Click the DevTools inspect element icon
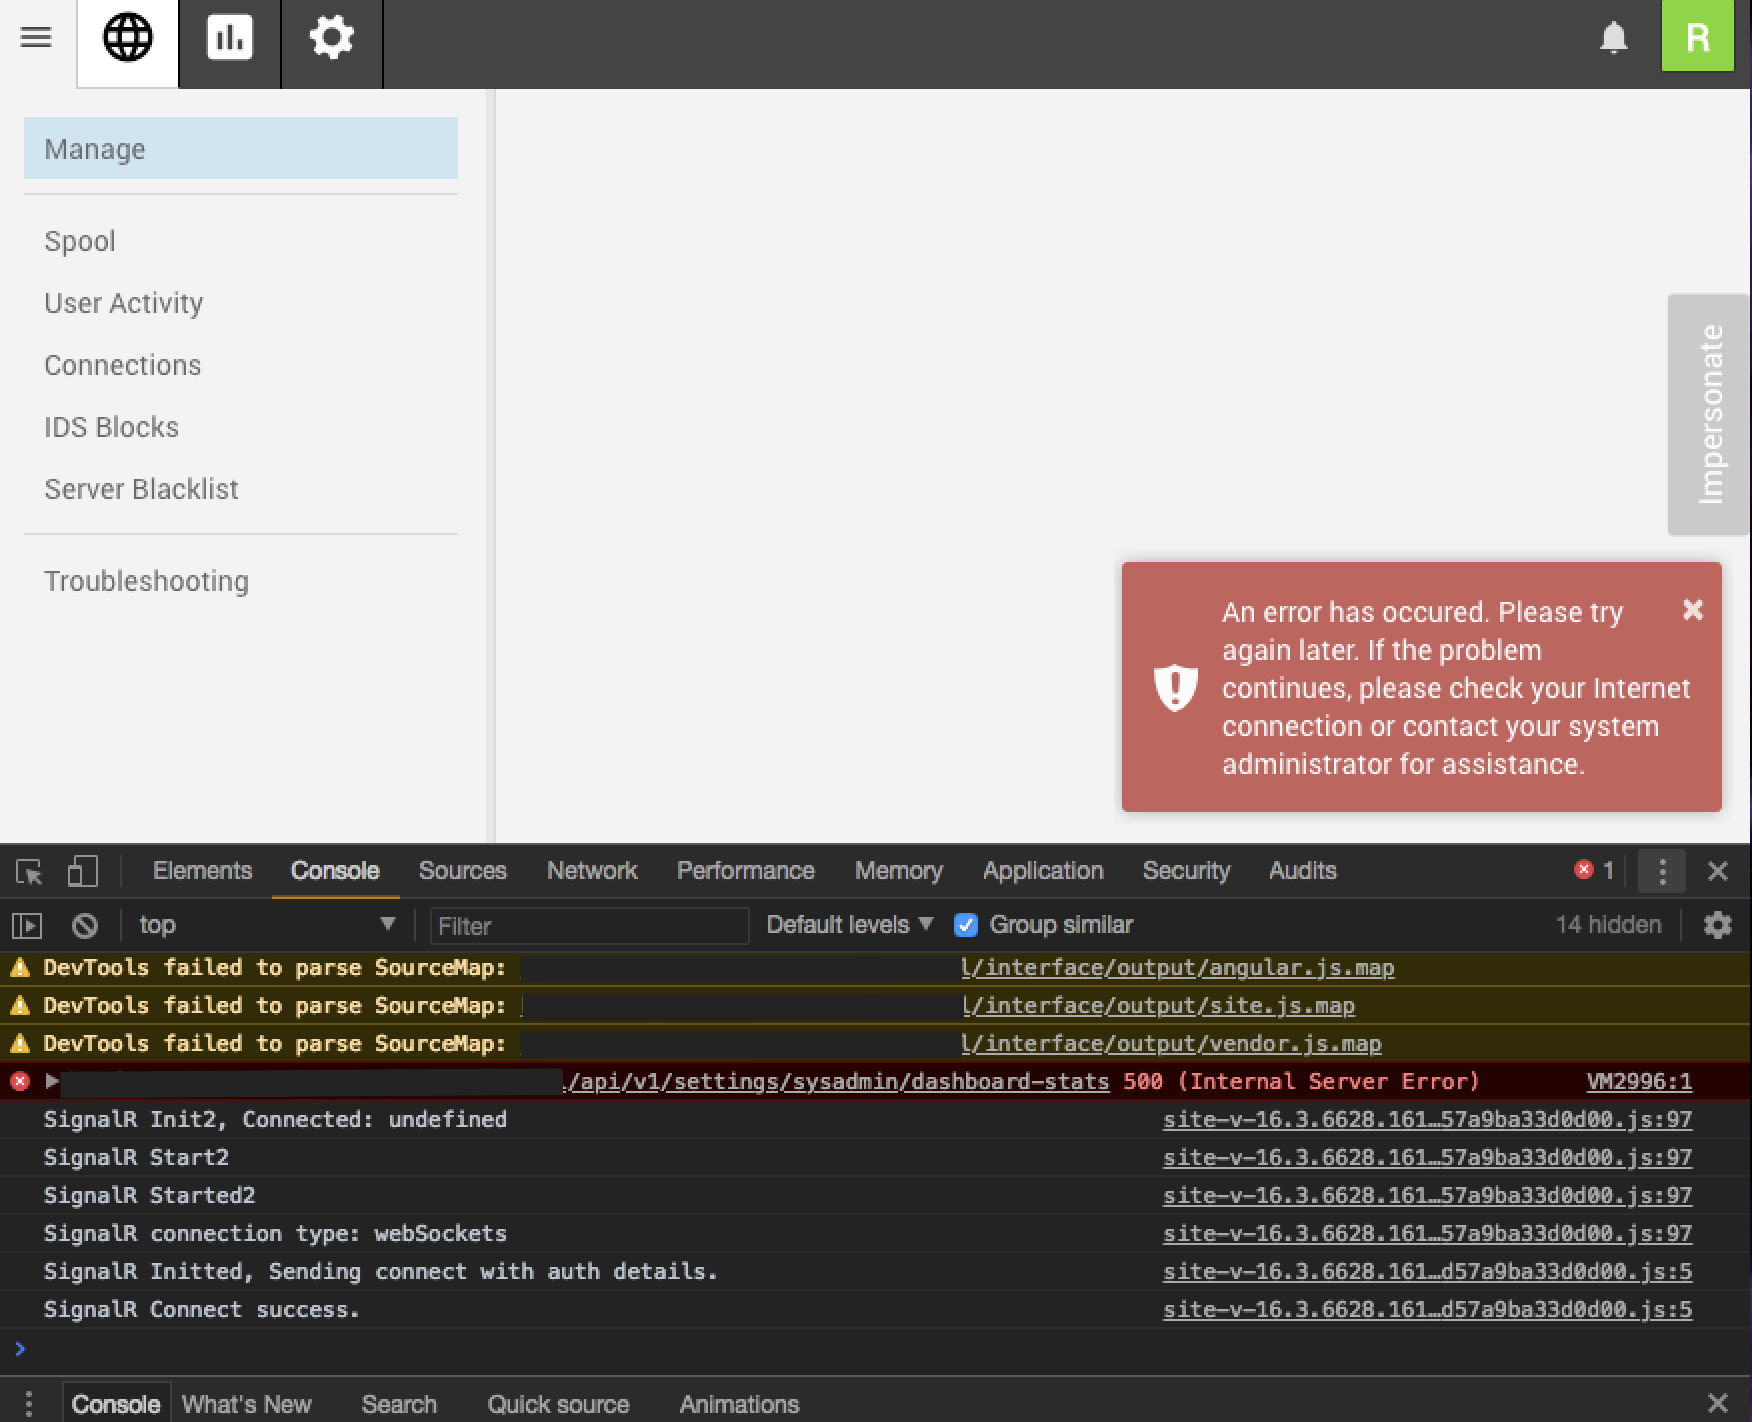Image resolution: width=1752 pixels, height=1422 pixels. tap(29, 872)
